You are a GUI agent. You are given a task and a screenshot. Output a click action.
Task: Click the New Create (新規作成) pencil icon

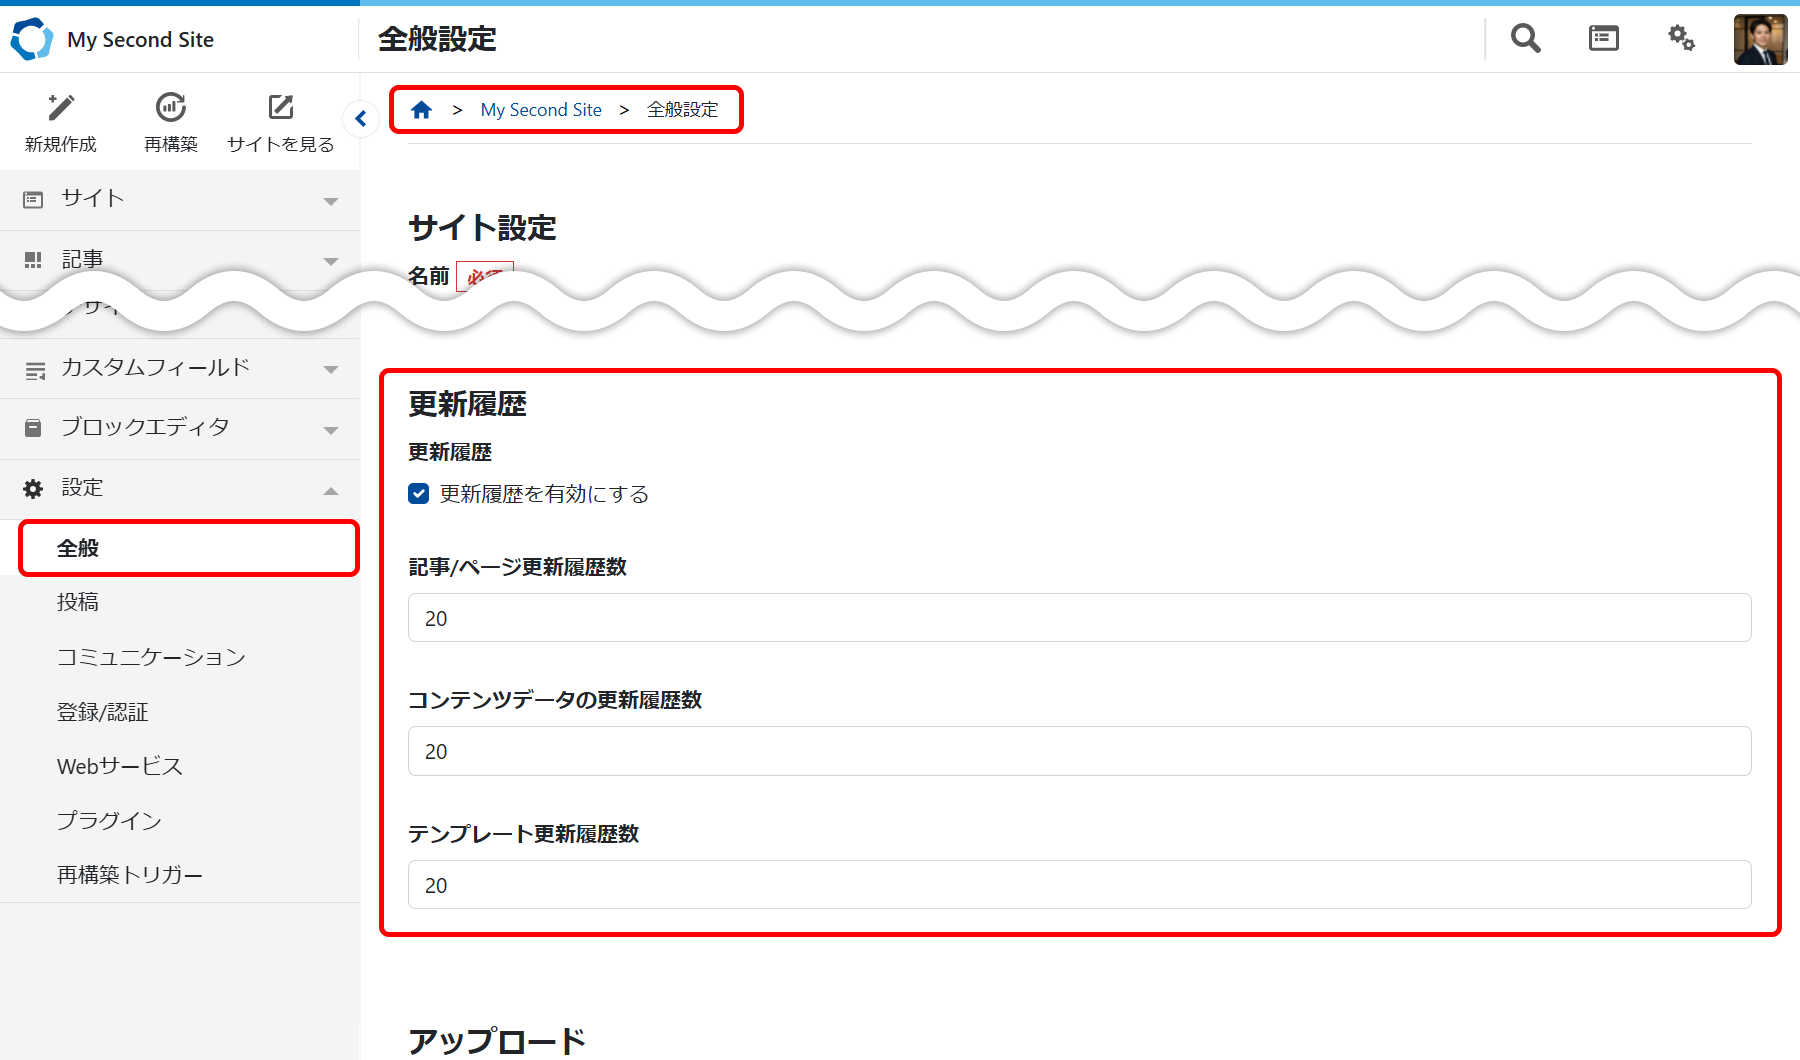[x=61, y=108]
